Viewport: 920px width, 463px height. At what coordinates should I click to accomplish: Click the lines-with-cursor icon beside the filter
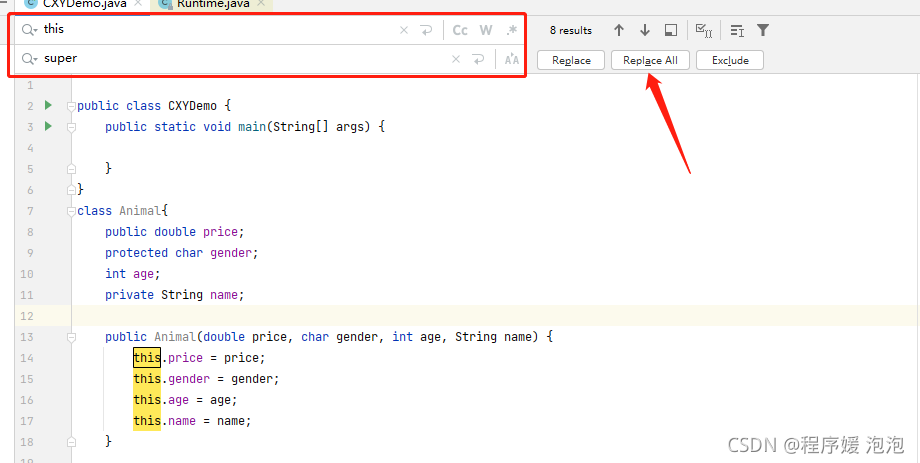(737, 31)
